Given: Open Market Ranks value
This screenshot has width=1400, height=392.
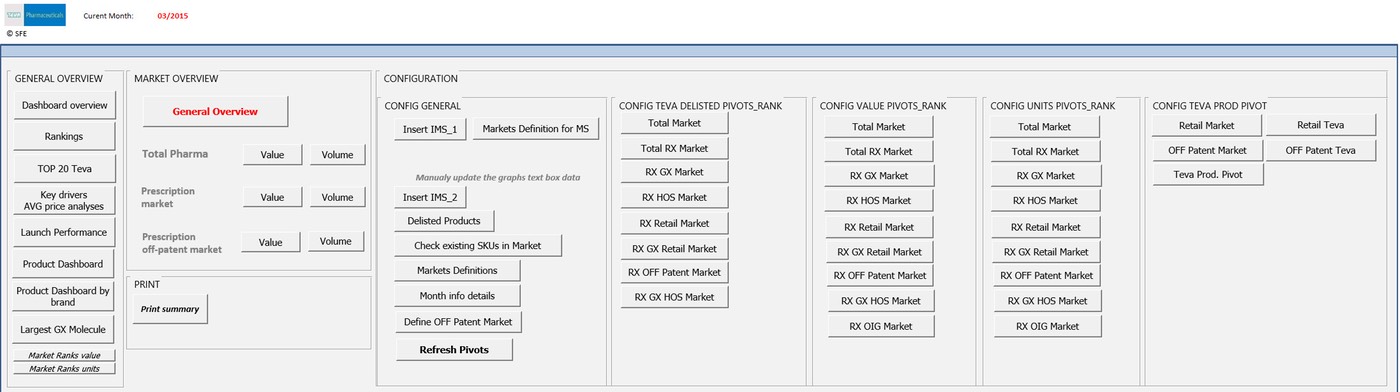Looking at the screenshot, I should coord(65,355).
